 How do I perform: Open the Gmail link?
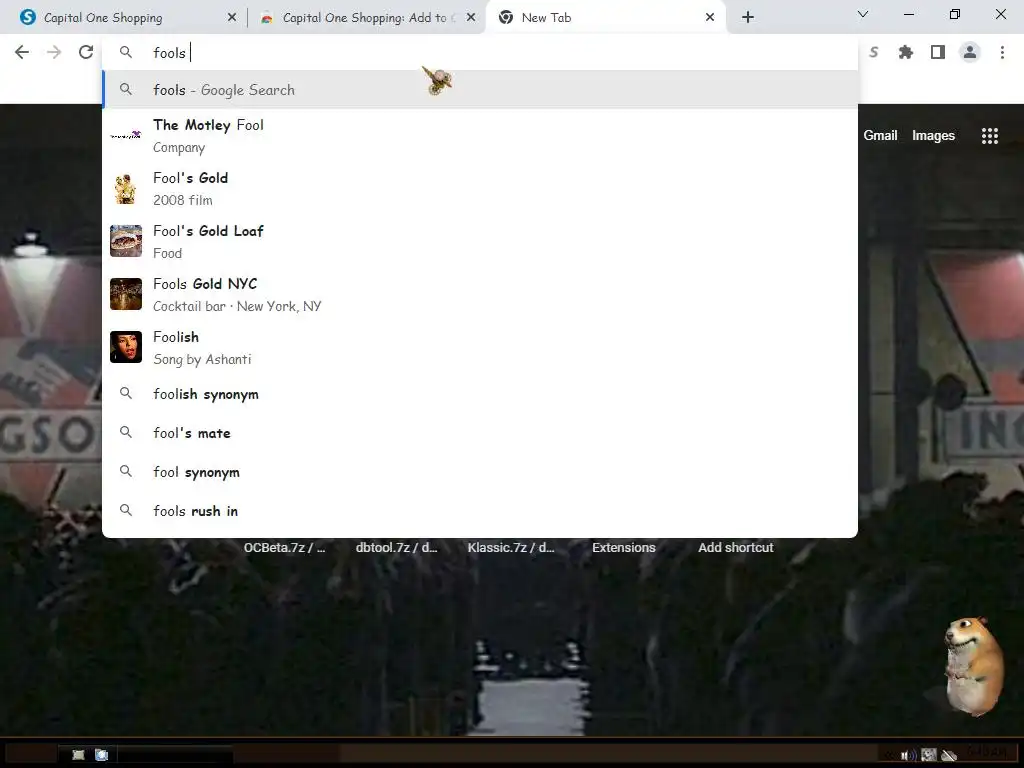pyautogui.click(x=880, y=135)
